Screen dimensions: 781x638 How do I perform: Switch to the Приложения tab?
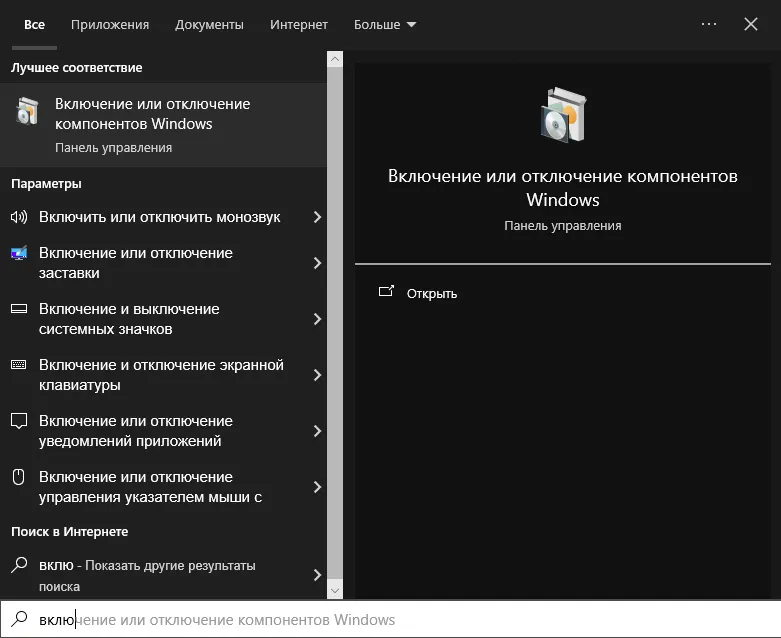pyautogui.click(x=110, y=24)
